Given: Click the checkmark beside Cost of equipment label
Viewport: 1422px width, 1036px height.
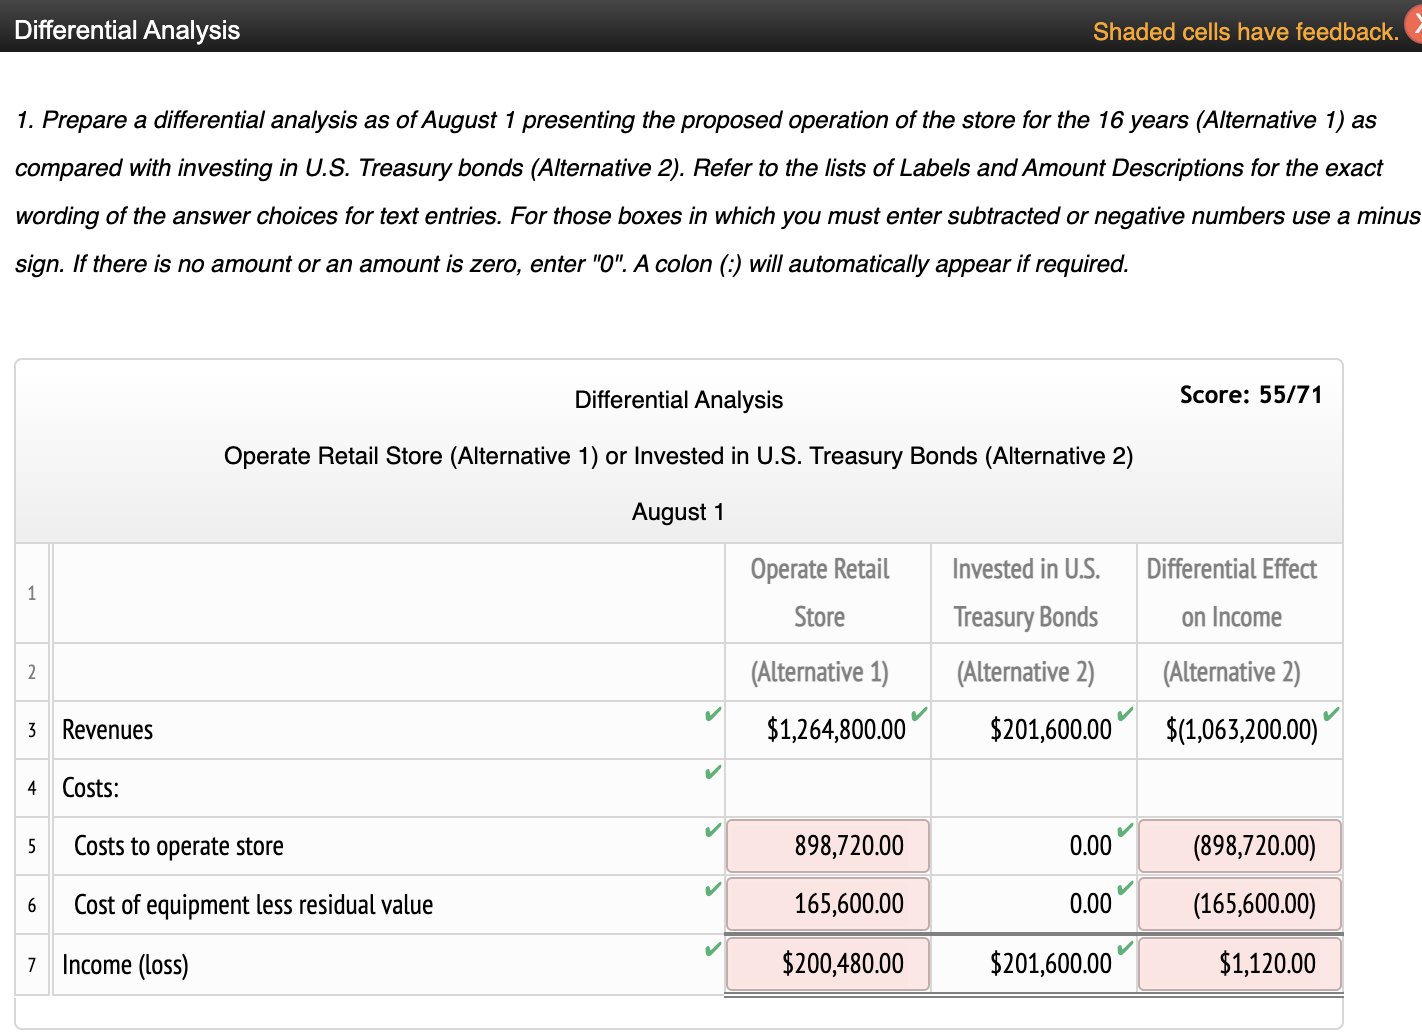Looking at the screenshot, I should 712,889.
